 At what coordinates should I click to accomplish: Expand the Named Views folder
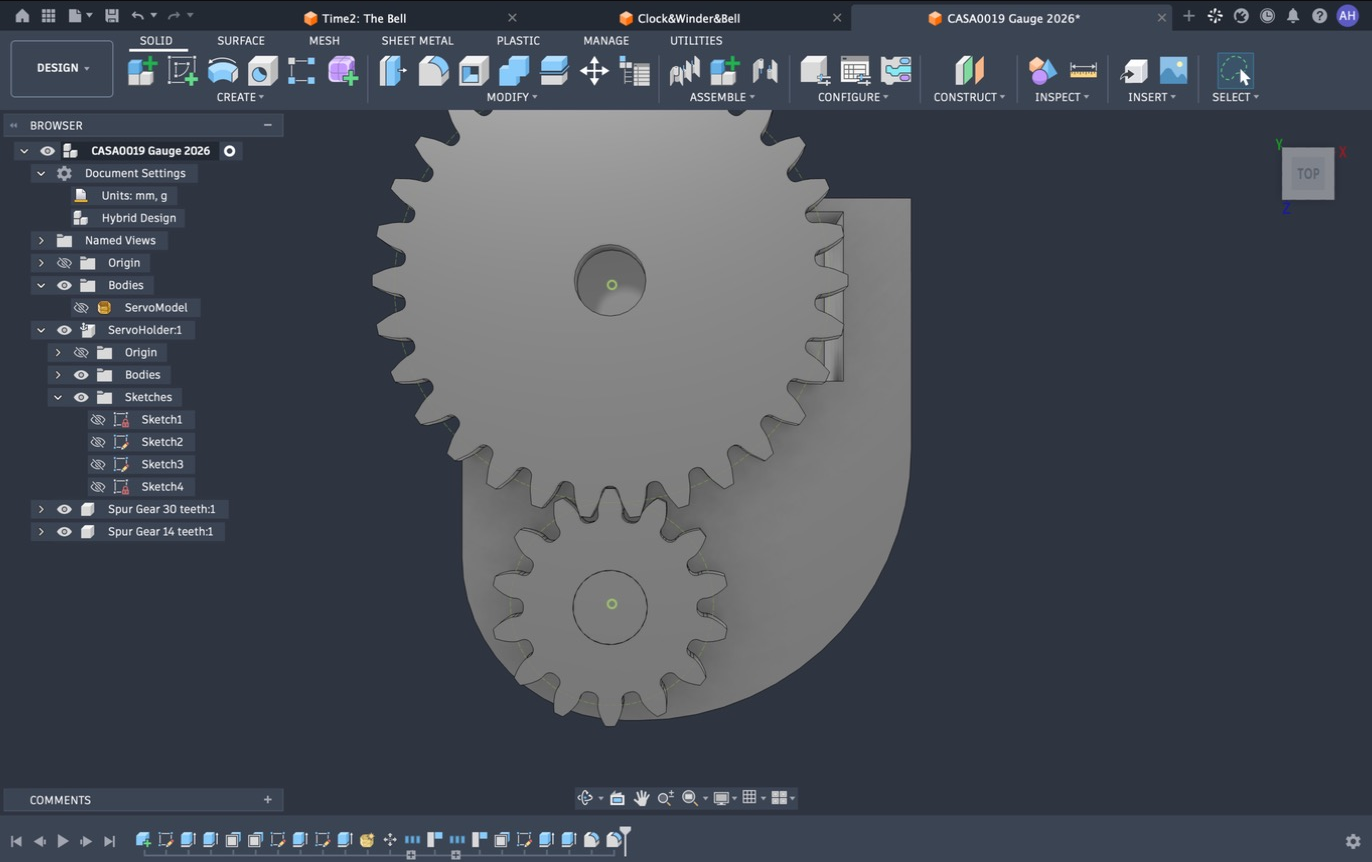(41, 241)
